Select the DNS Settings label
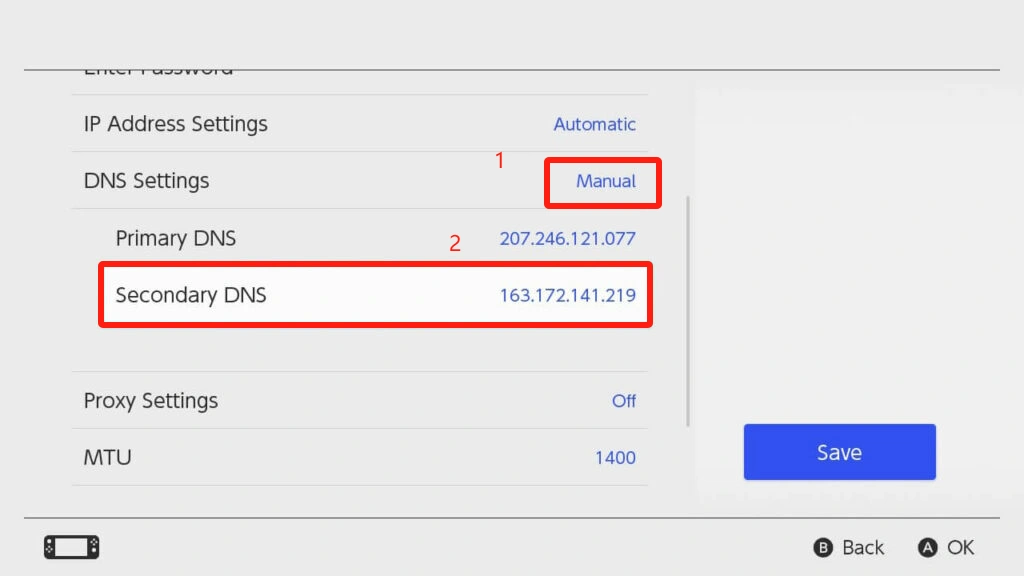This screenshot has width=1024, height=576. [x=147, y=181]
